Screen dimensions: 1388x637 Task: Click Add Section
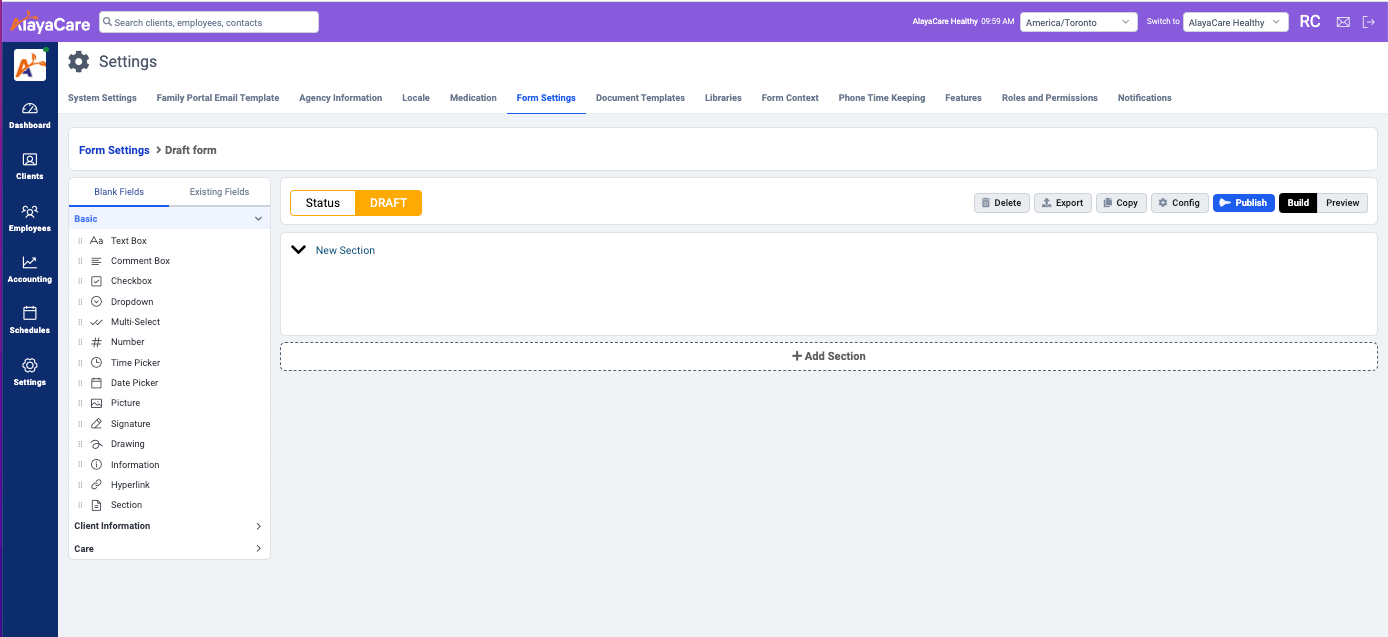click(x=829, y=356)
